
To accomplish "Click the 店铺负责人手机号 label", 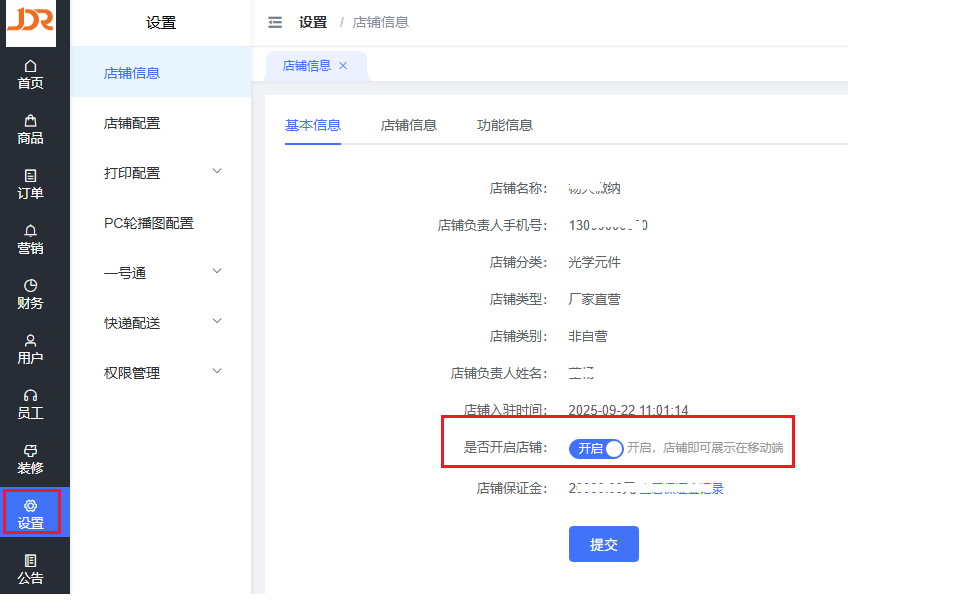I will click(492, 226).
